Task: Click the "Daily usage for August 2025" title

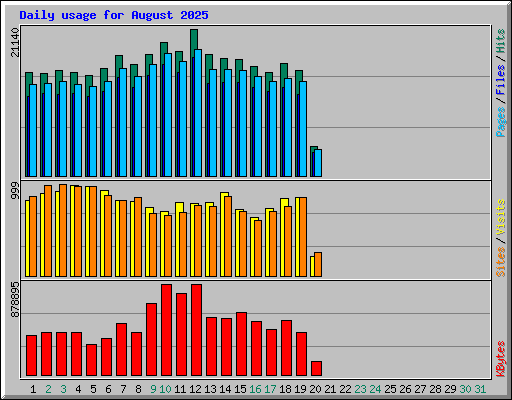Action: (114, 15)
